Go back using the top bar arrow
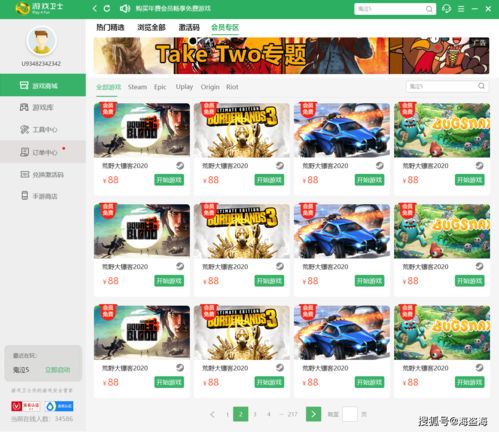 pyautogui.click(x=95, y=8)
